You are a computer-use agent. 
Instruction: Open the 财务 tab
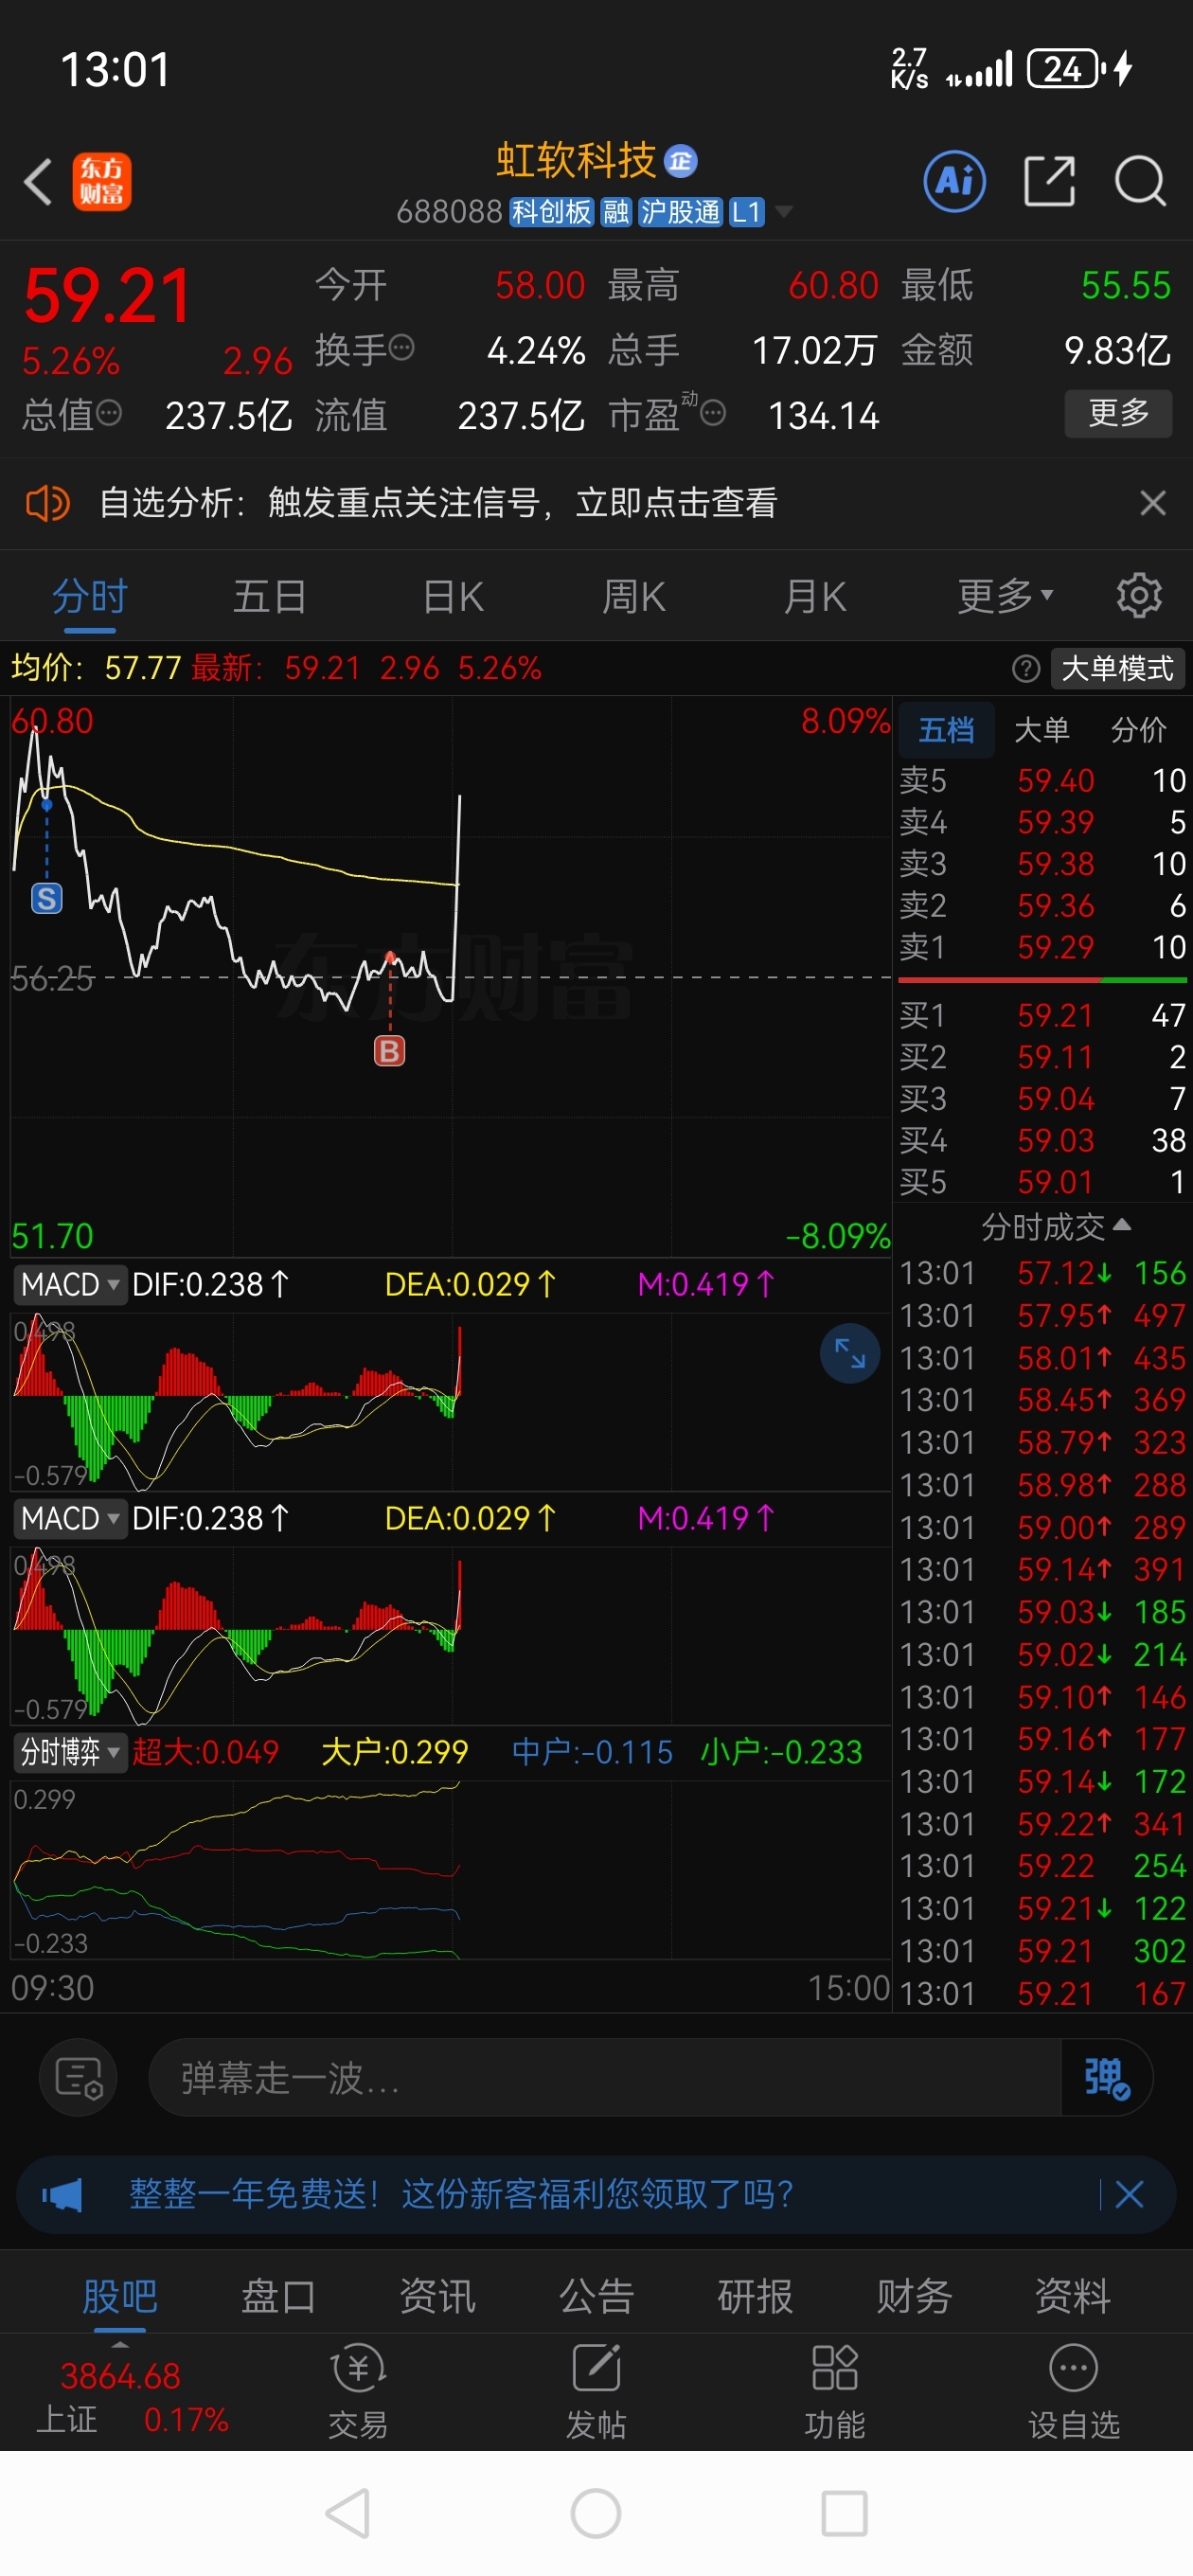(914, 2296)
